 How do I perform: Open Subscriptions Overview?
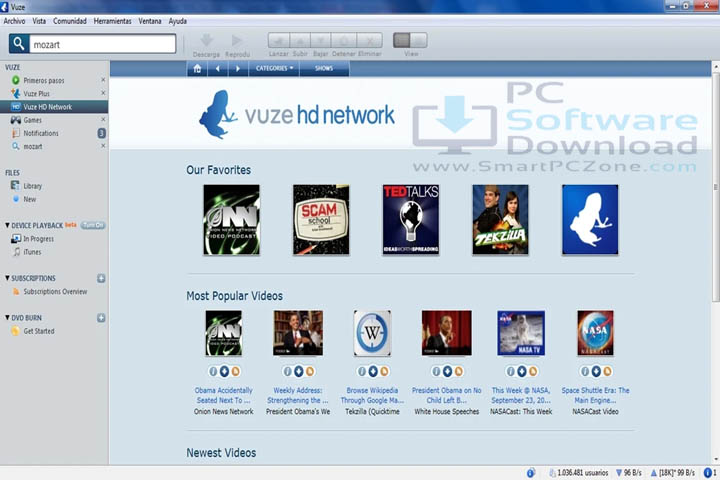click(55, 292)
